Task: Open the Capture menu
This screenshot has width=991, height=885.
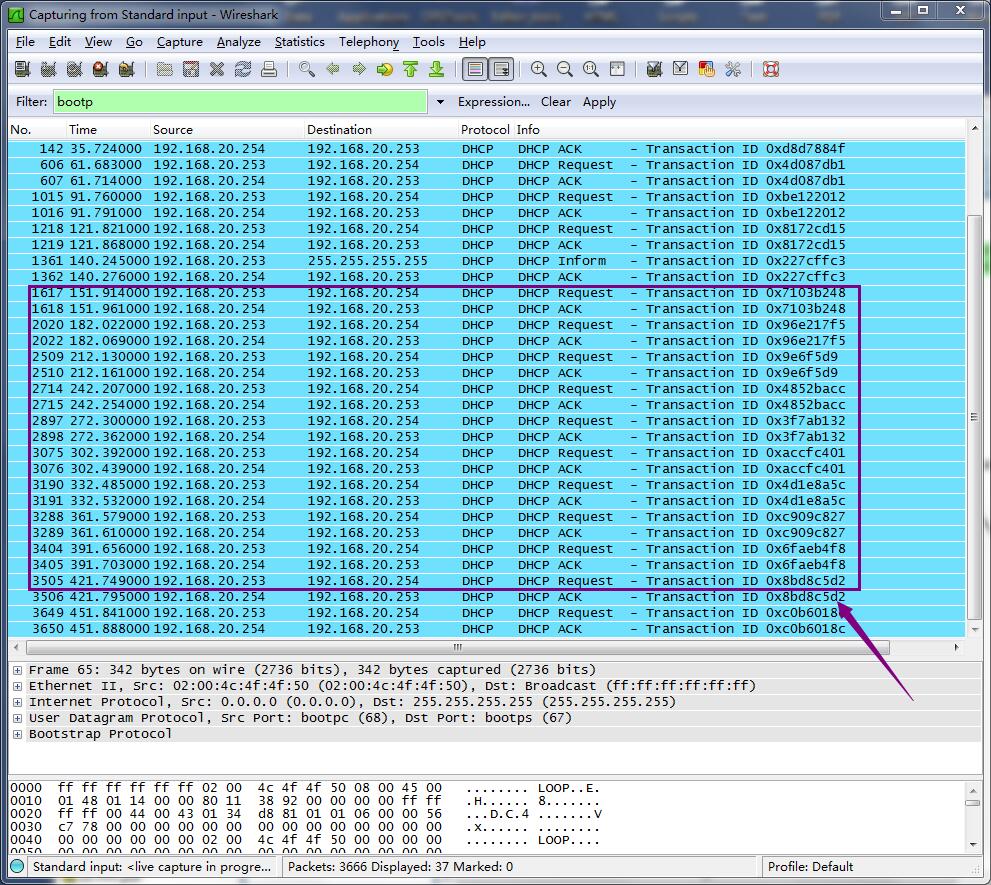Action: coord(179,42)
